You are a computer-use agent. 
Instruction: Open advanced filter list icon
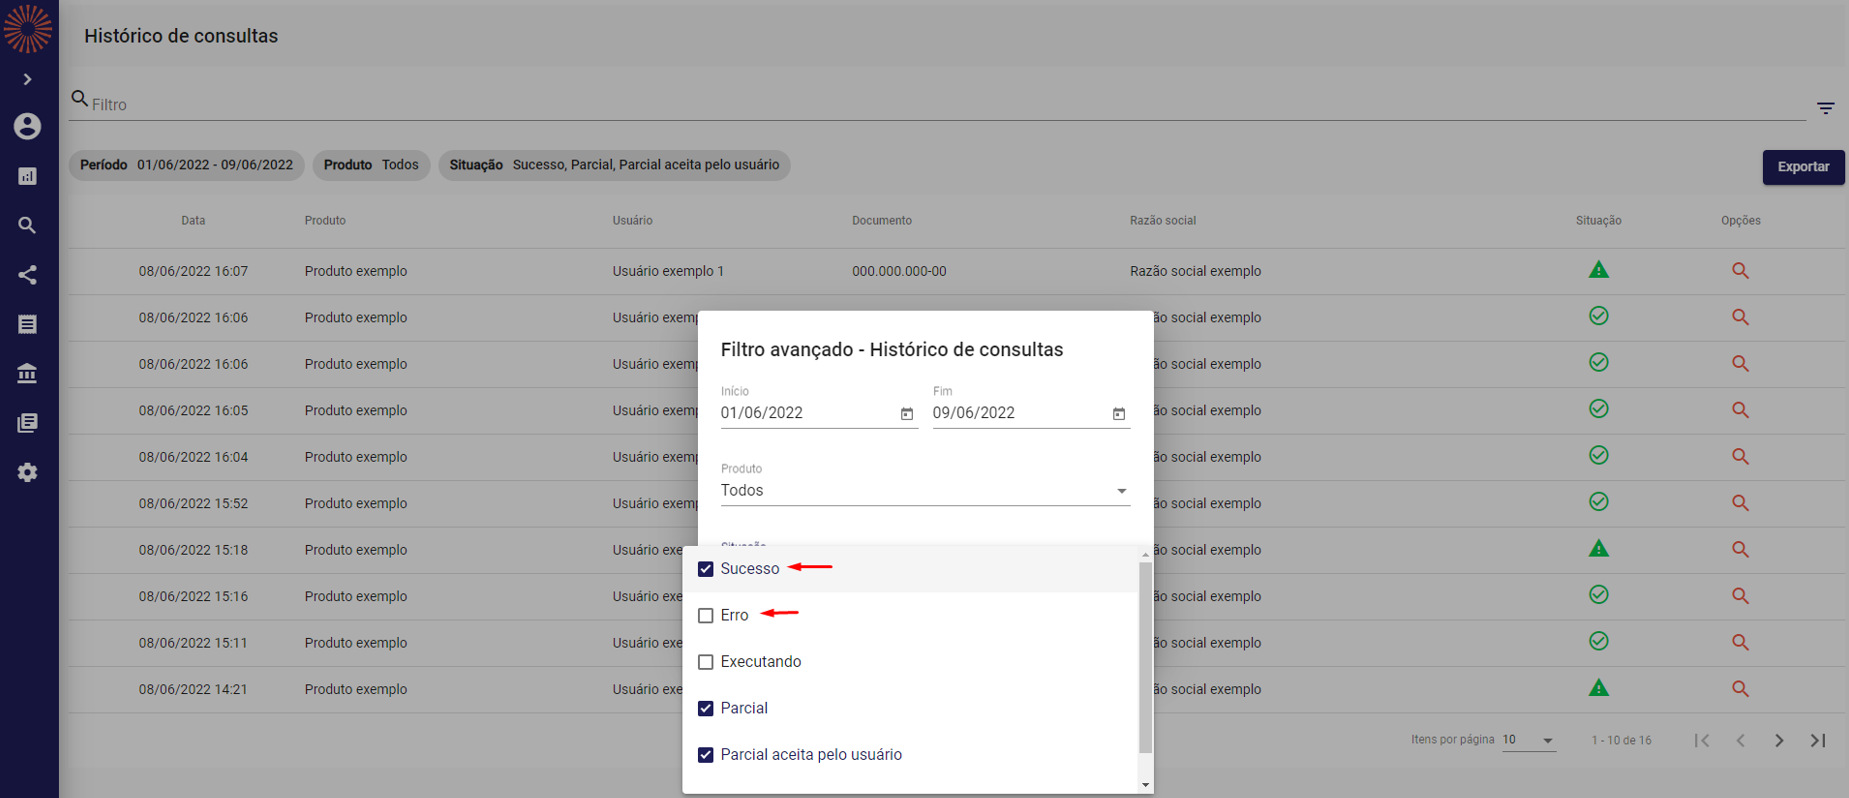(1826, 108)
